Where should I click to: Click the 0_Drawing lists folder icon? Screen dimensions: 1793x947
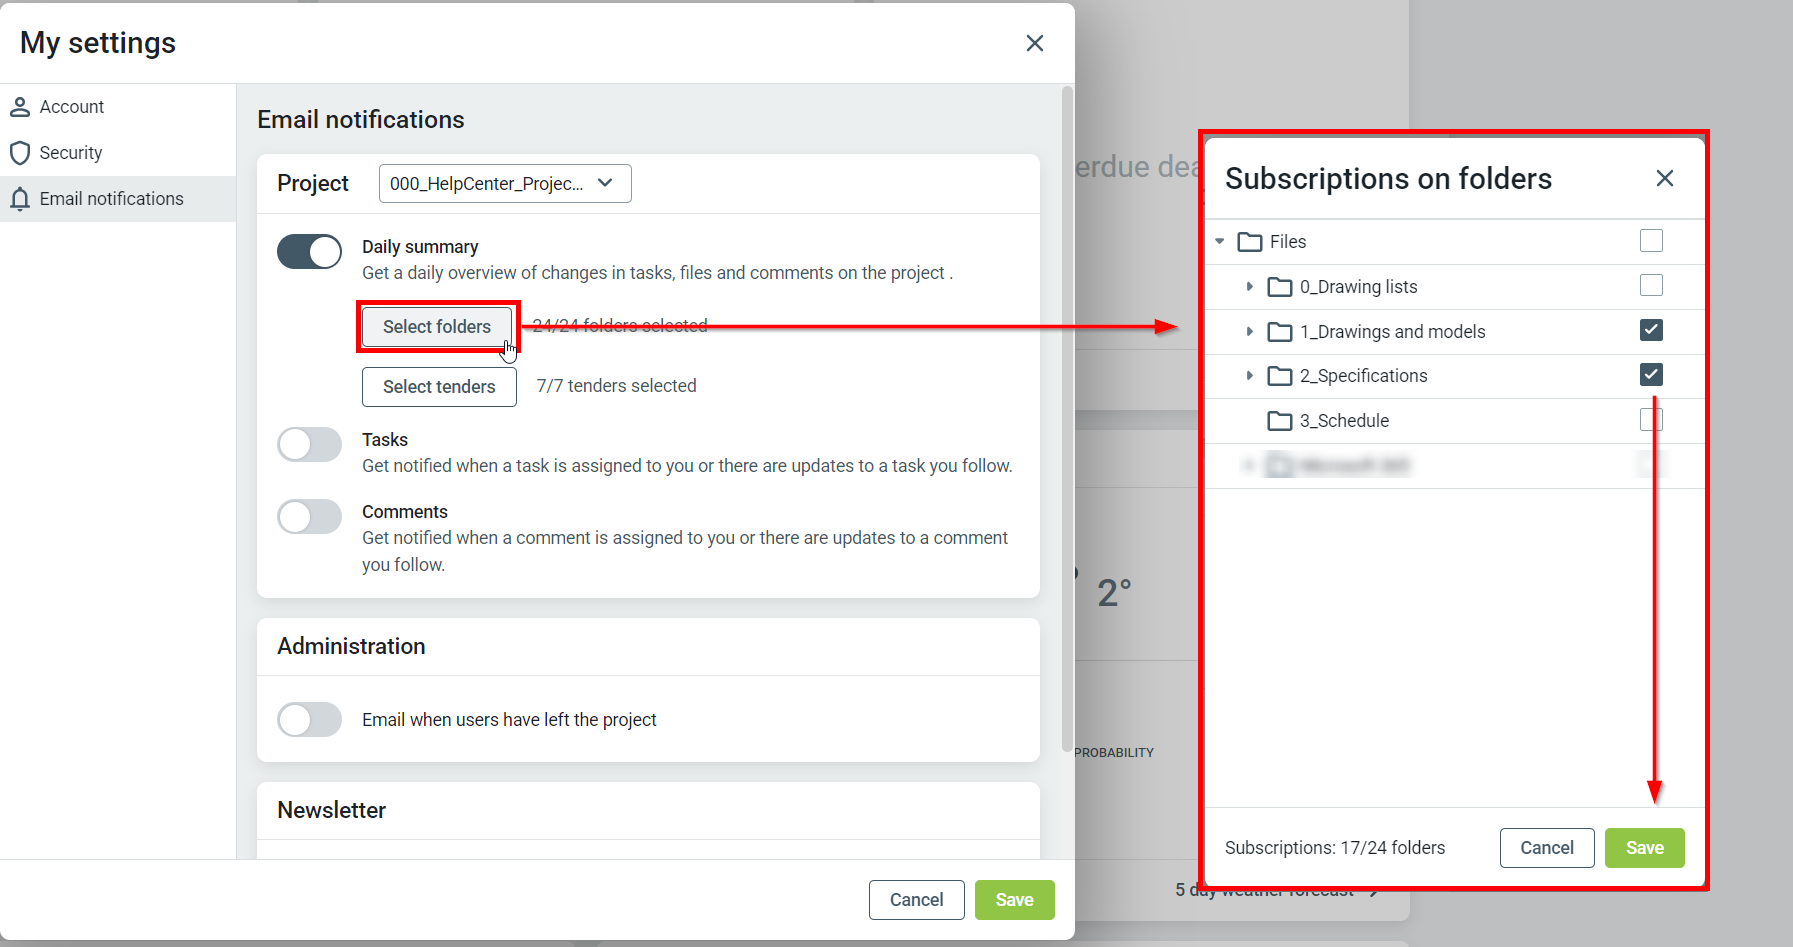tap(1279, 287)
